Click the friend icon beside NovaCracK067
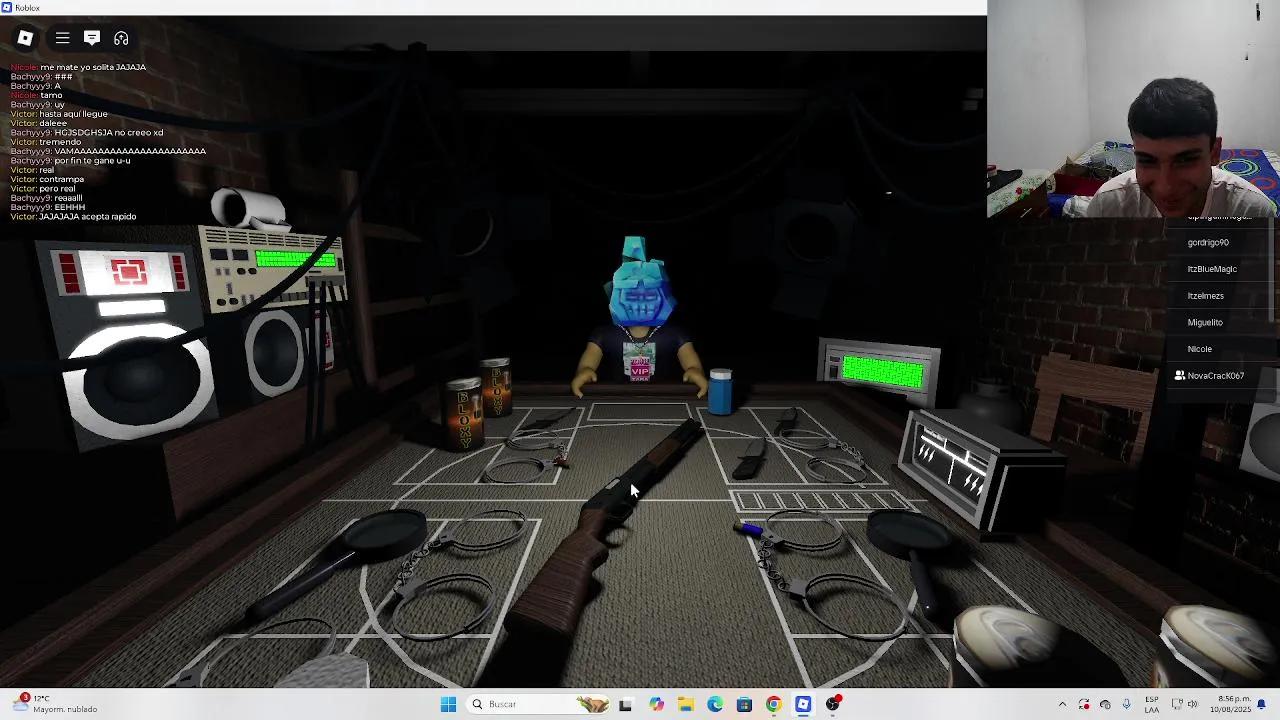Viewport: 1280px width, 720px height. [x=1180, y=376]
